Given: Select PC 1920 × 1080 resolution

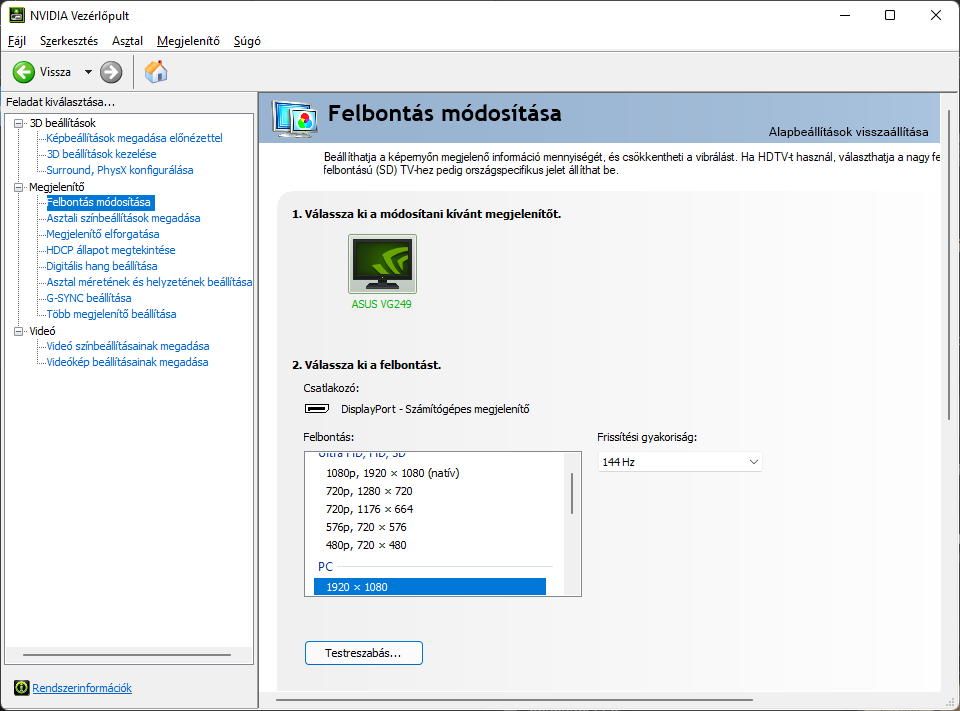Looking at the screenshot, I should [430, 587].
